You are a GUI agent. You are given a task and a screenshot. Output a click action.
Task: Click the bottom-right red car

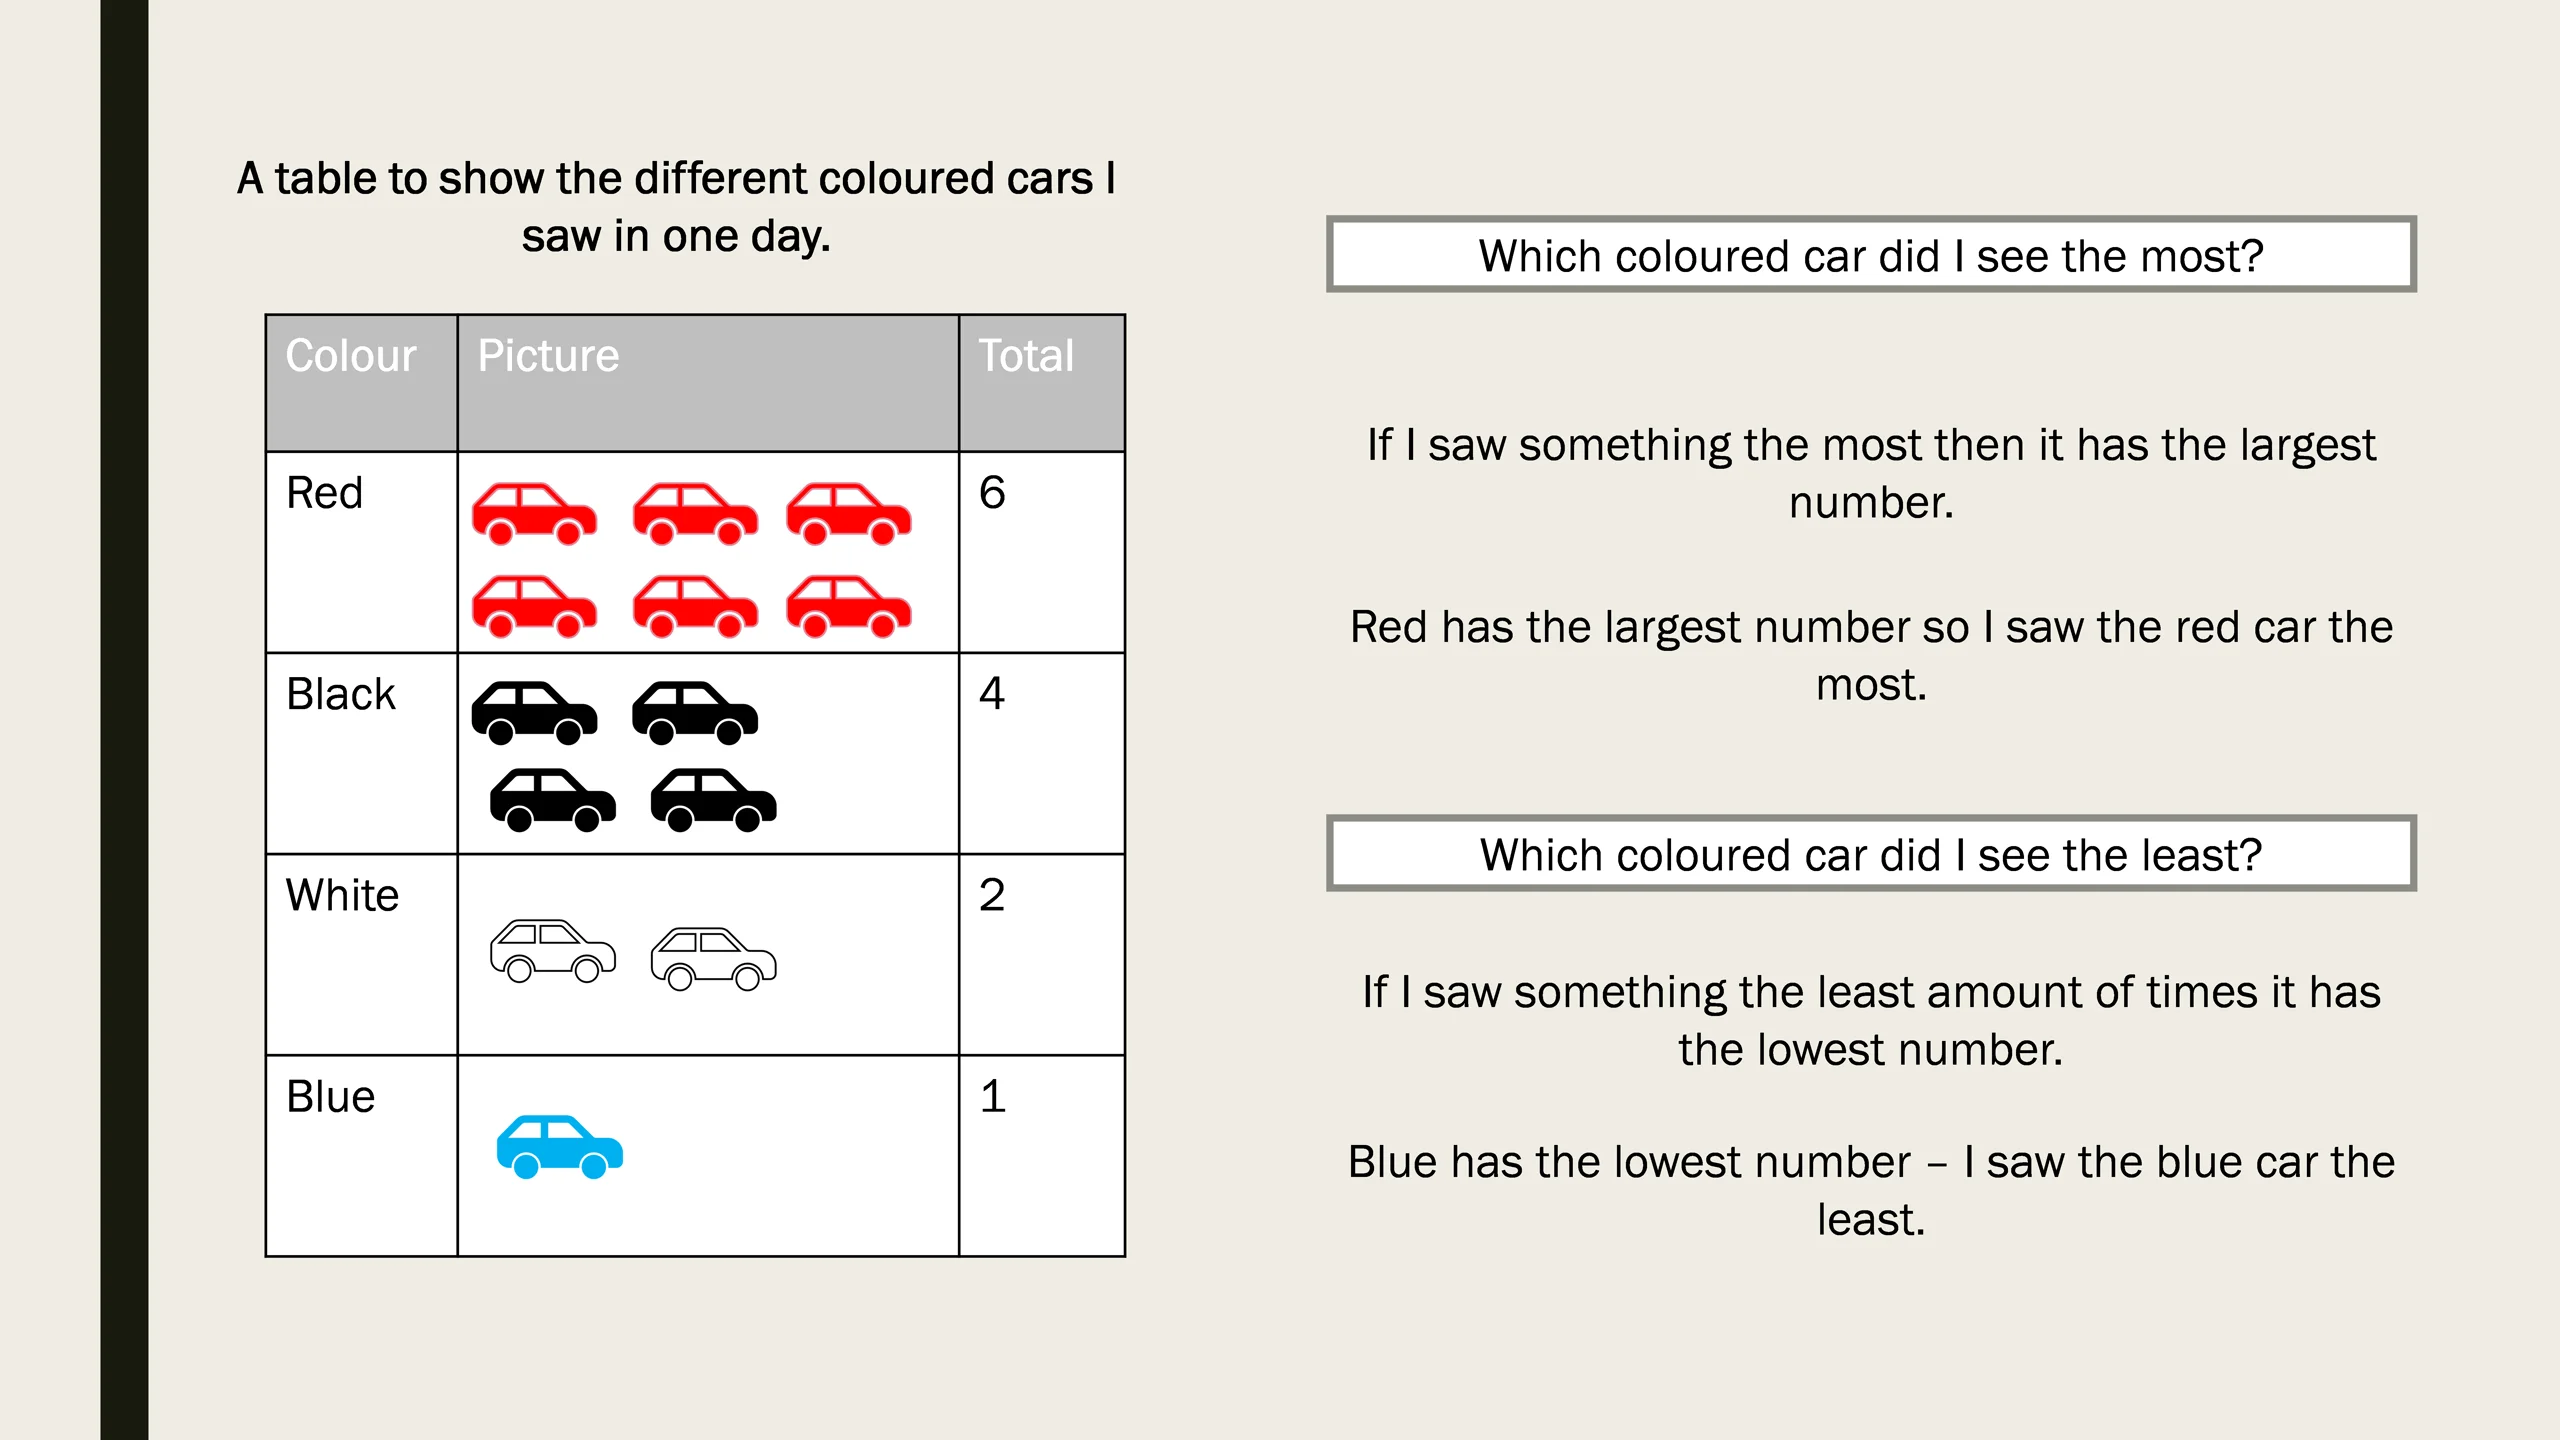coord(849,606)
